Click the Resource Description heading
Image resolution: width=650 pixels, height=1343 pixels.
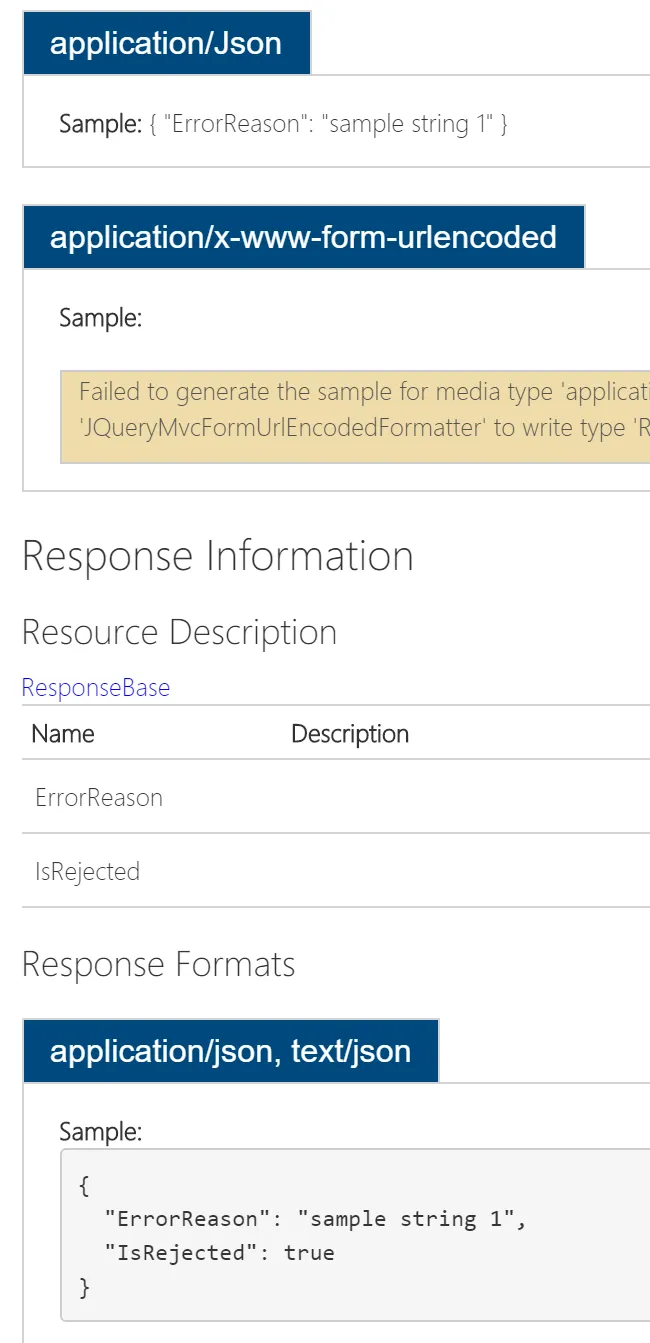(179, 632)
